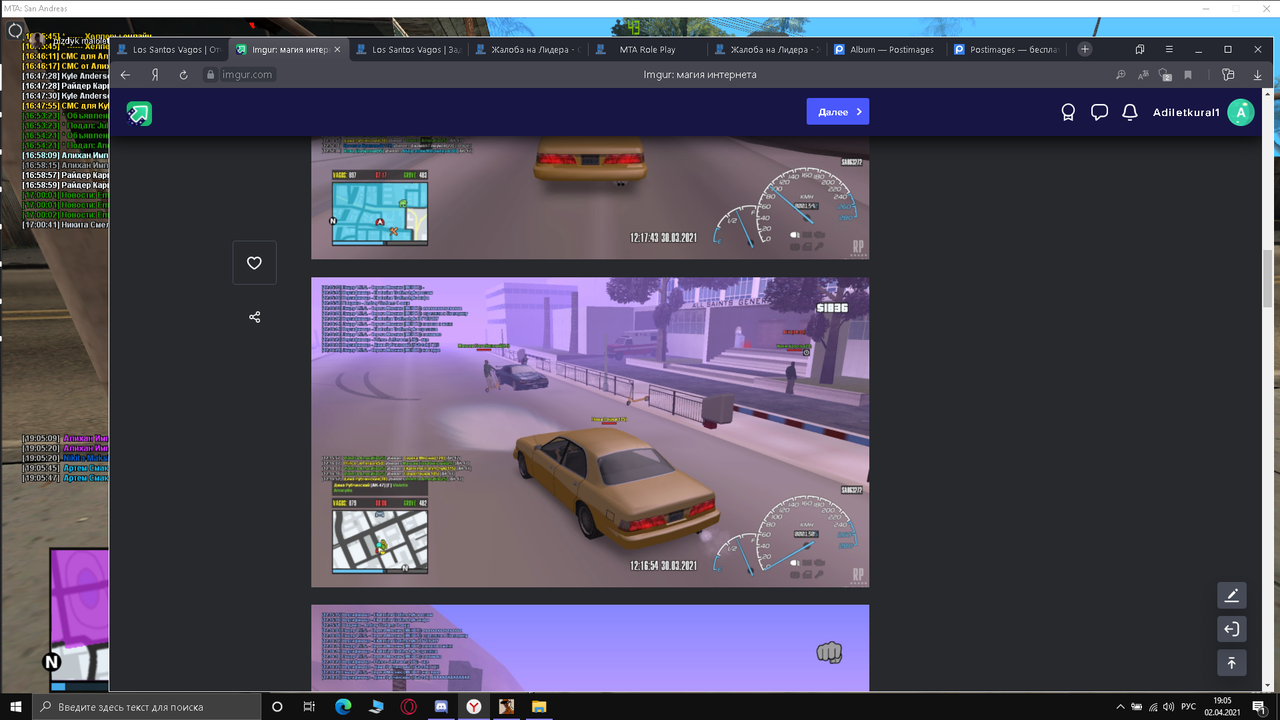Open Imgur notifications bell
1280x720 pixels.
pyautogui.click(x=1130, y=113)
